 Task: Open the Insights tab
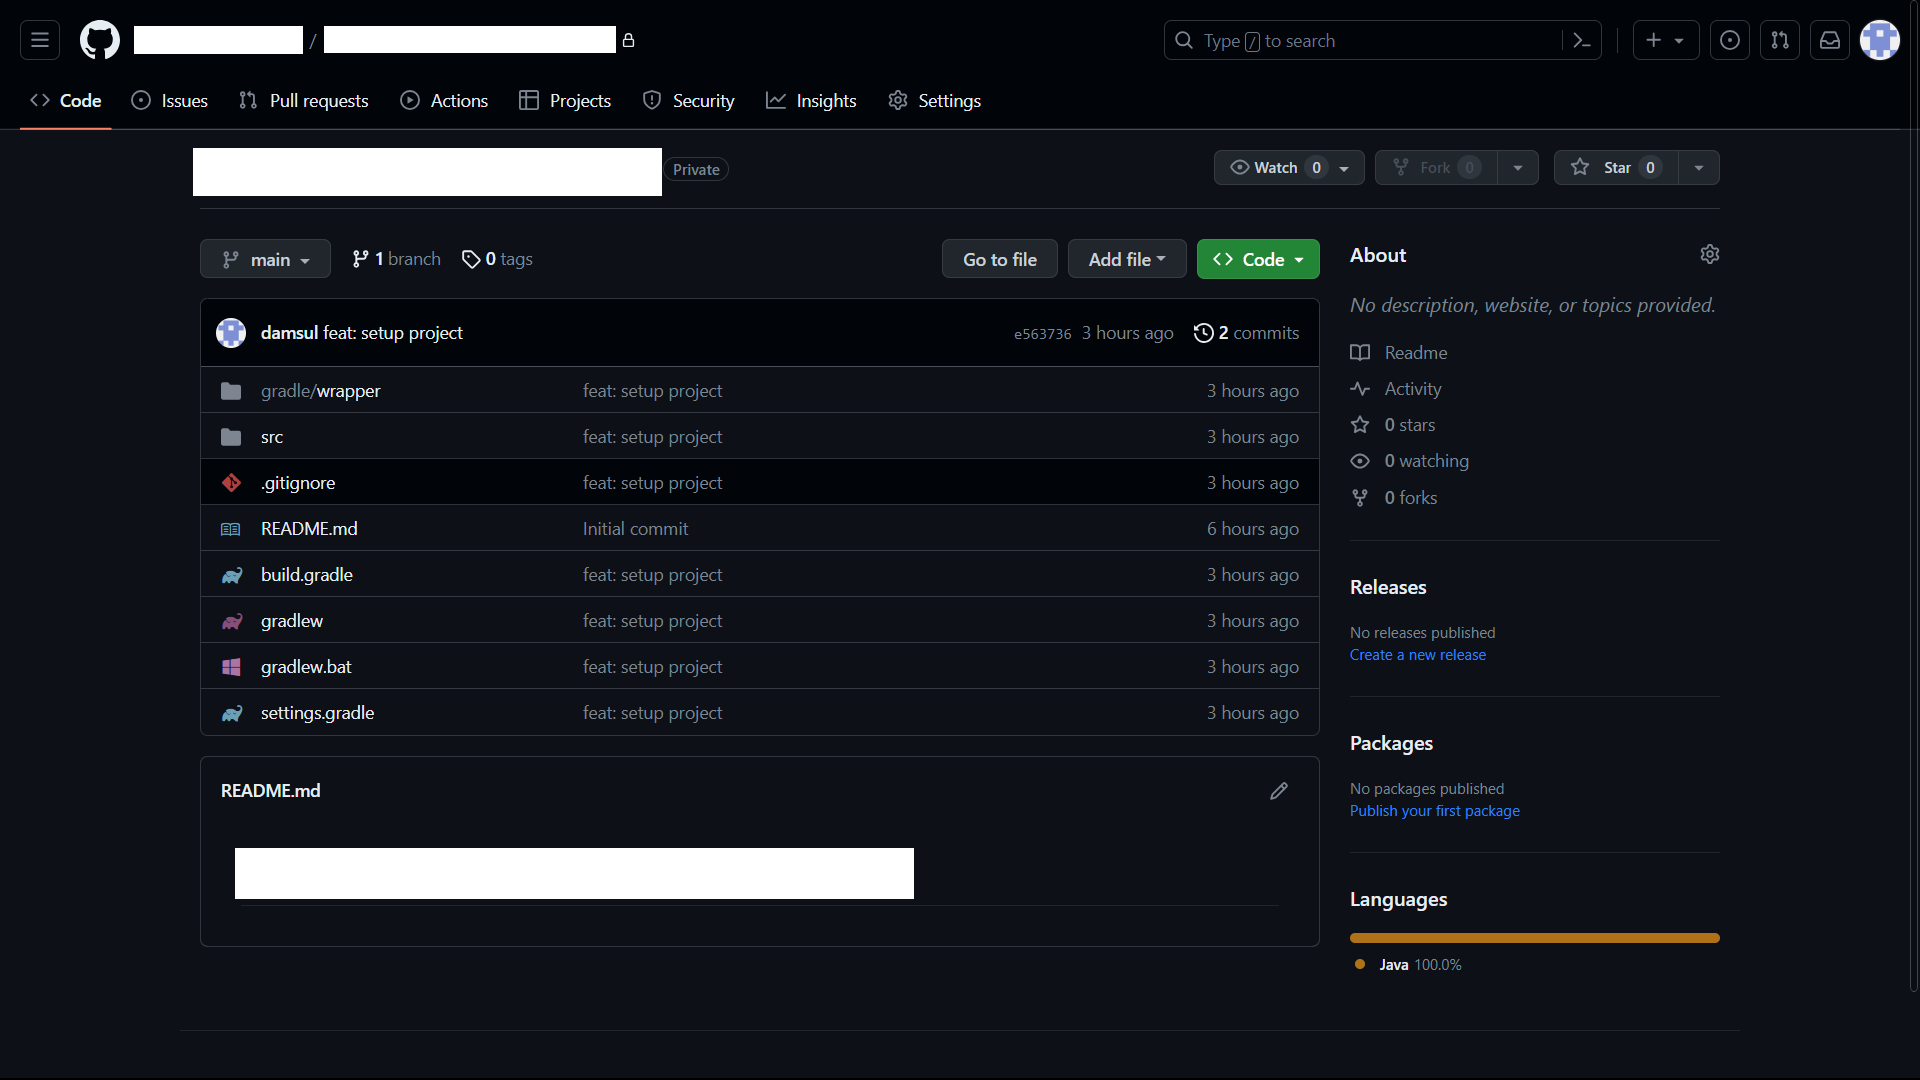coord(811,101)
